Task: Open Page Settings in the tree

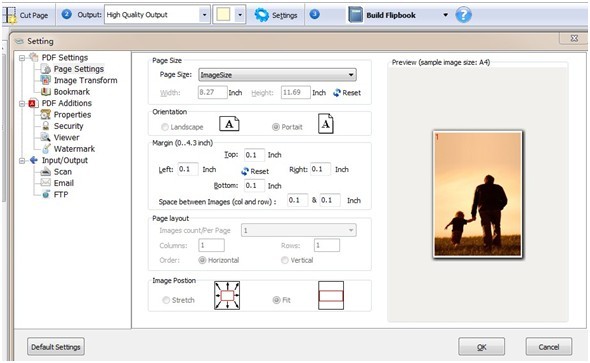Action: [x=79, y=69]
